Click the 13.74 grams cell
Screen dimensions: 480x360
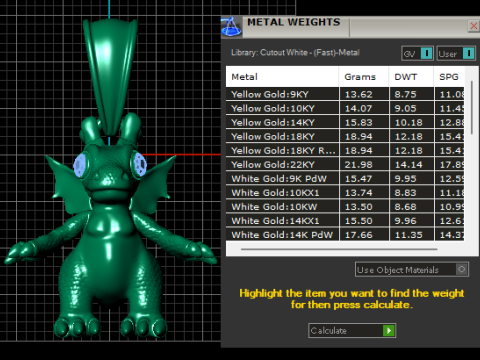[364, 193]
